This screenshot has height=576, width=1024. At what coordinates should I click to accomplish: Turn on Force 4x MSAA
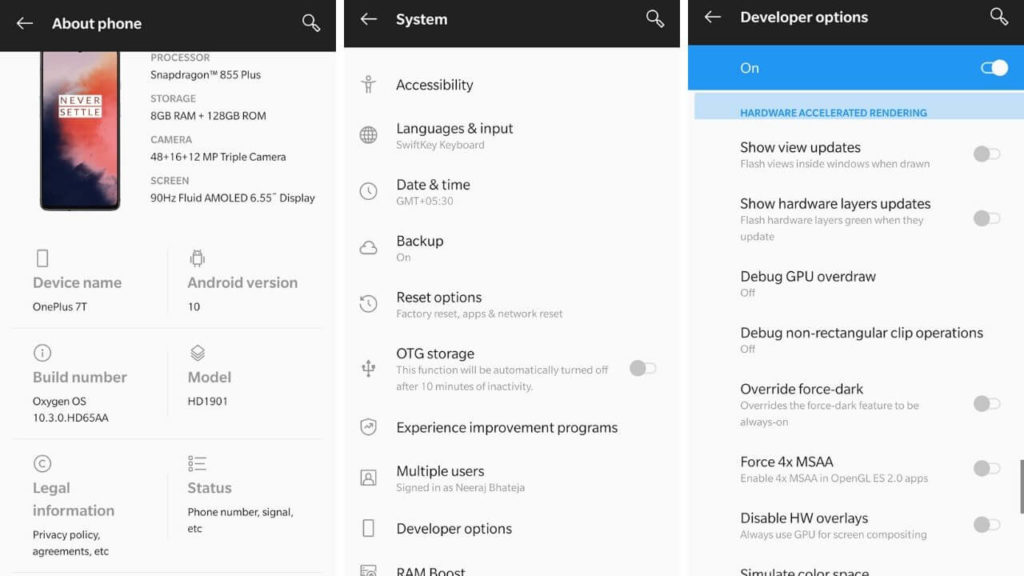pyautogui.click(x=986, y=468)
